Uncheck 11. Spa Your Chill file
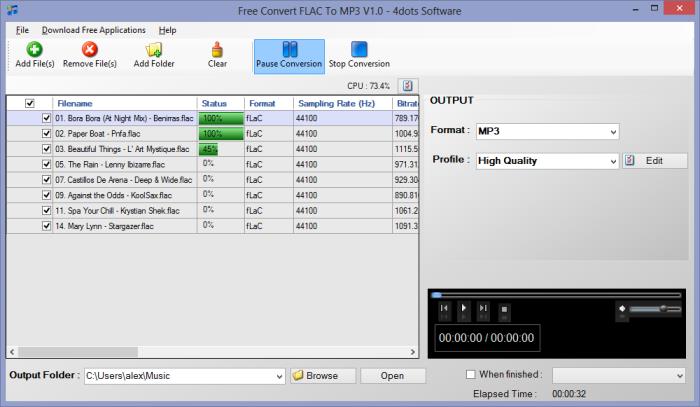Image resolution: width=700 pixels, height=407 pixels. pos(46,210)
